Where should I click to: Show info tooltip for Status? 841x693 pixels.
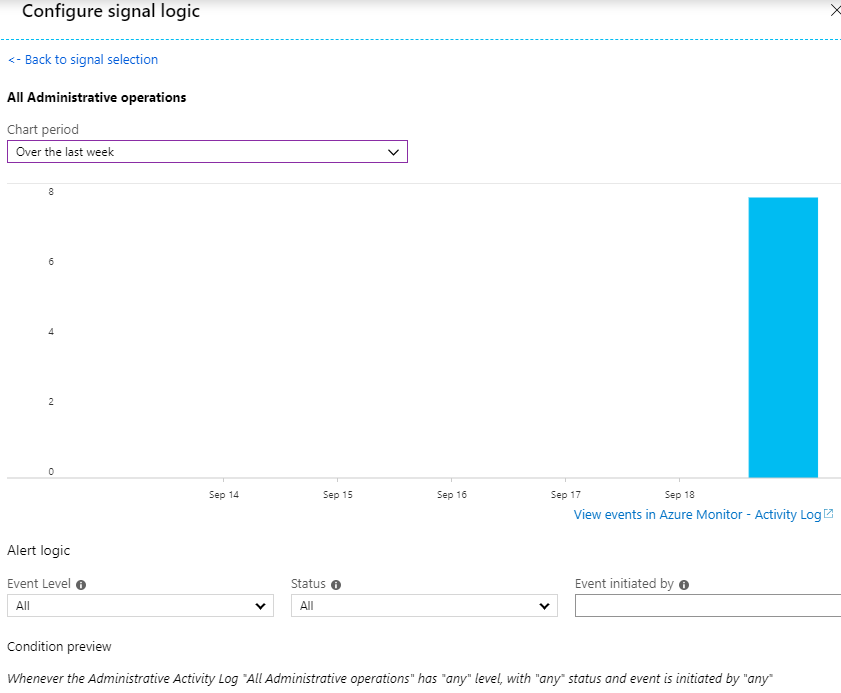pyautogui.click(x=336, y=585)
